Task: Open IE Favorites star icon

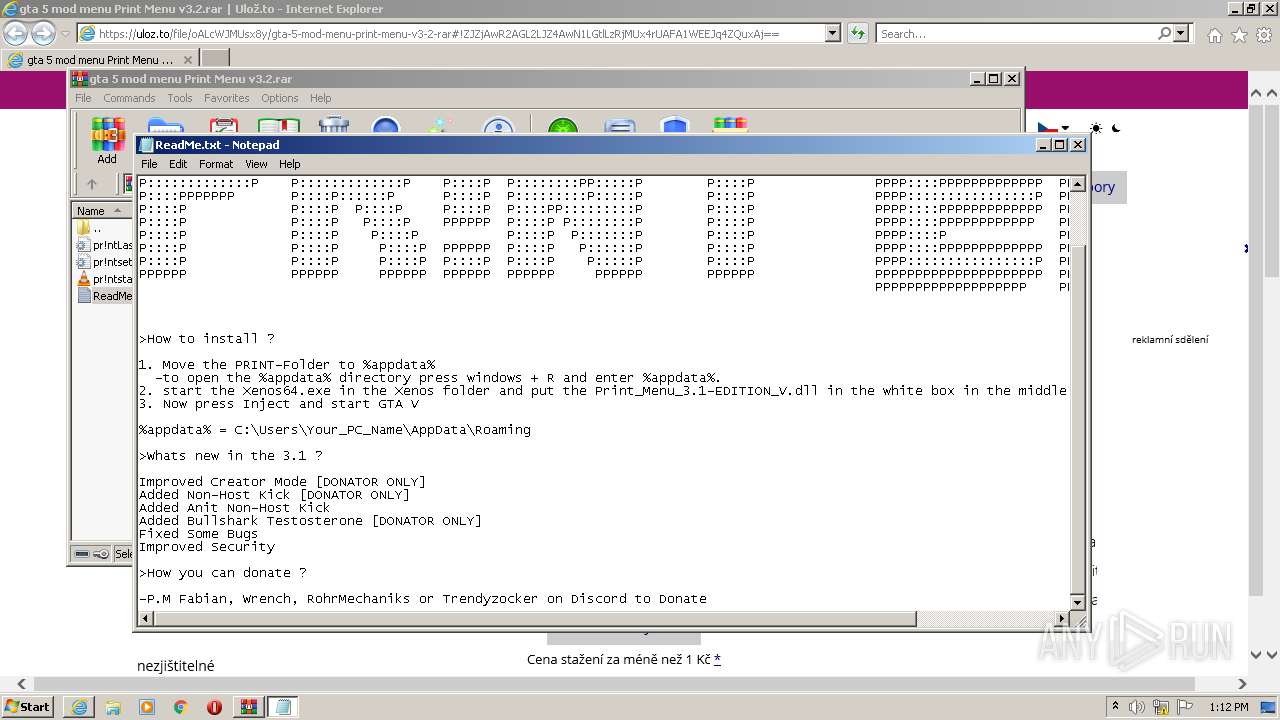Action: (1239, 34)
